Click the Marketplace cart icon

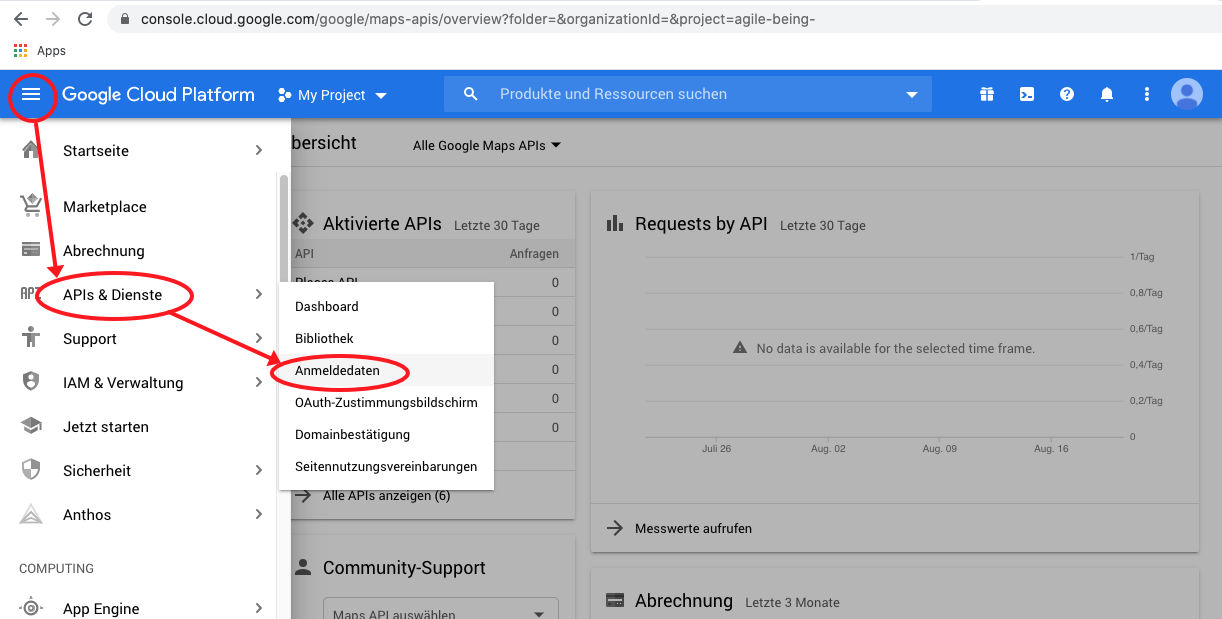[31, 206]
